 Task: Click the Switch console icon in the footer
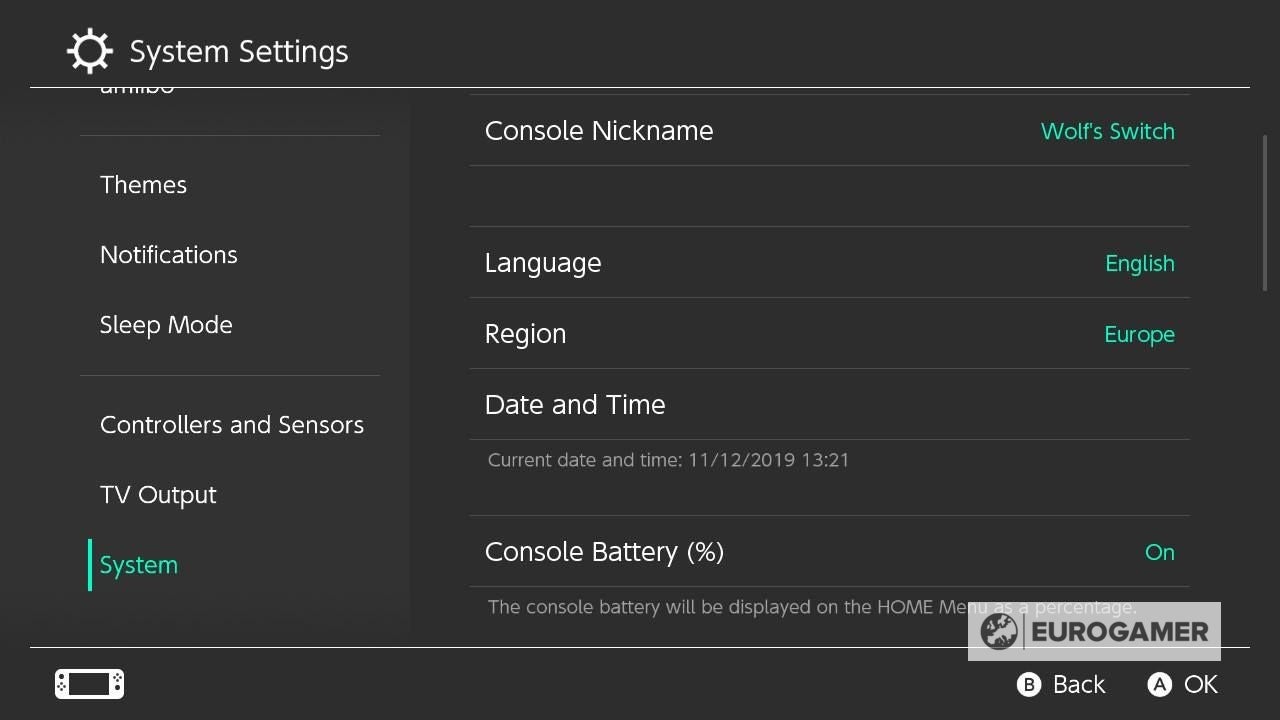89,684
